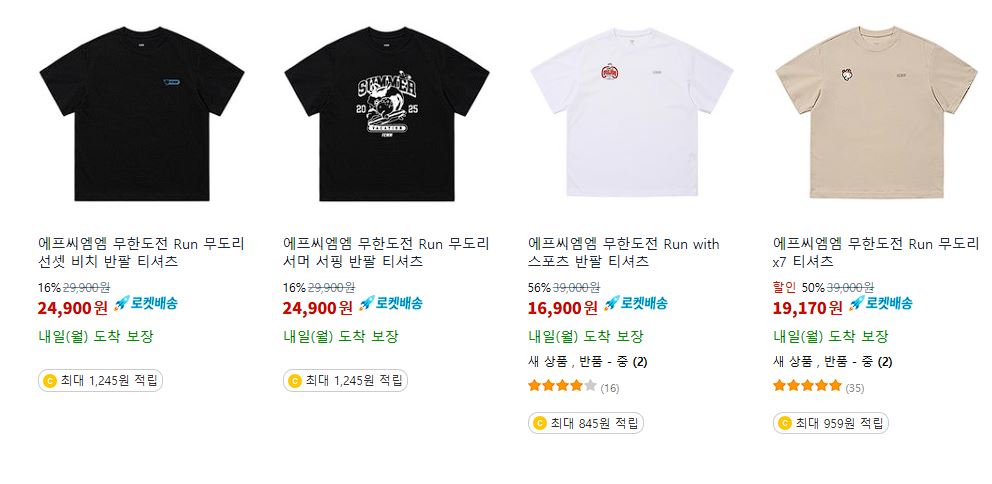Click 최대 1,245원 적립 badge under 서머 서핑 shirt
Viewport: 992px width, 484px height.
(x=345, y=381)
